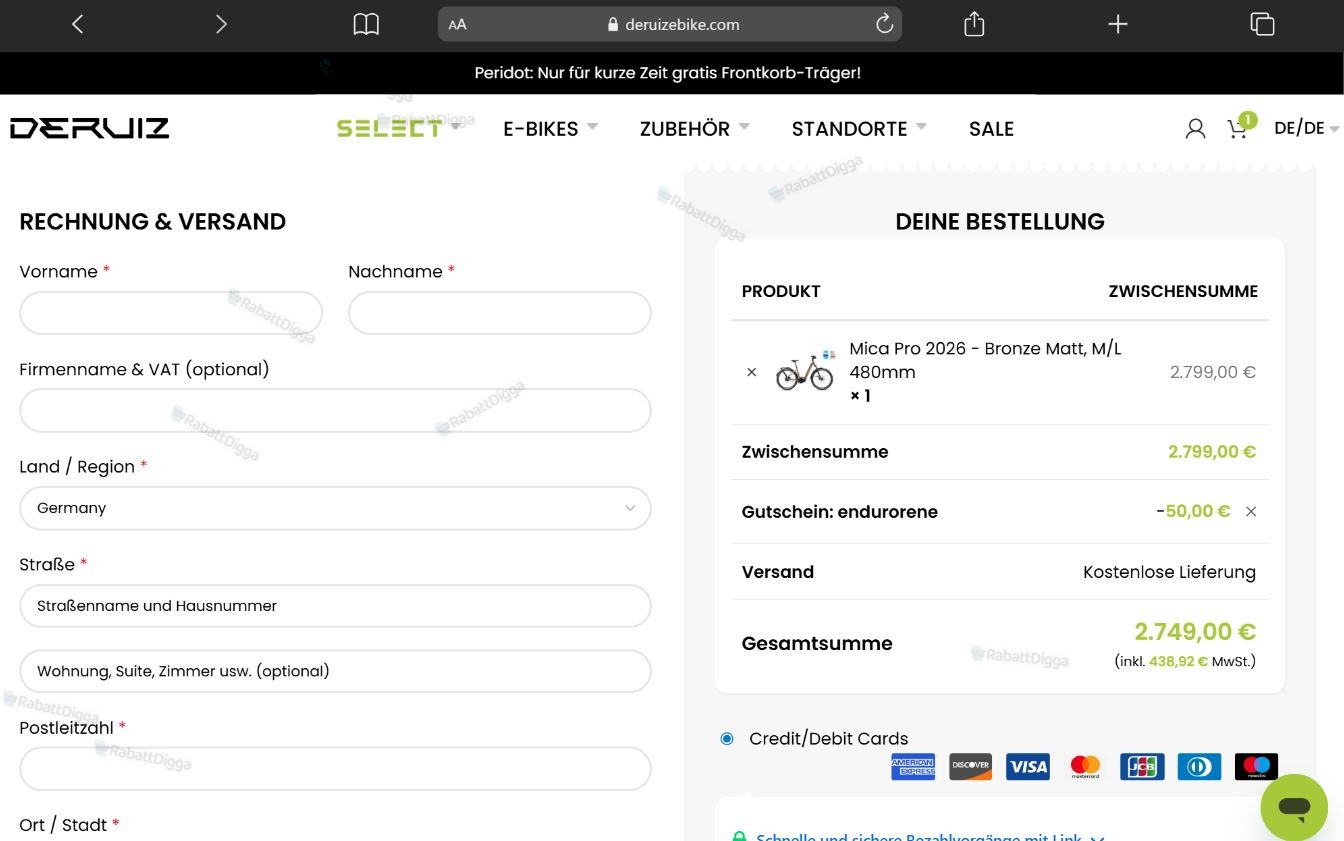Image resolution: width=1344 pixels, height=841 pixels.
Task: Click the Discover card icon
Action: tap(970, 767)
